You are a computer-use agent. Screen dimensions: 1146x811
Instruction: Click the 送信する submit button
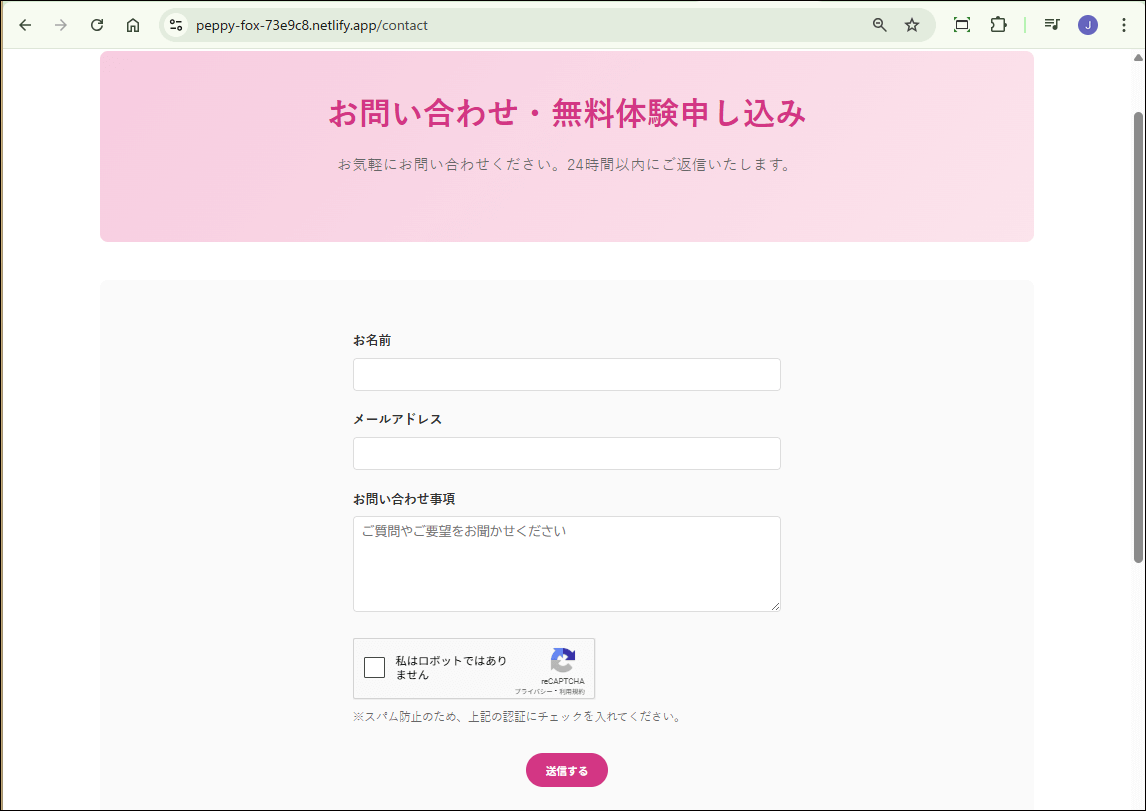566,770
